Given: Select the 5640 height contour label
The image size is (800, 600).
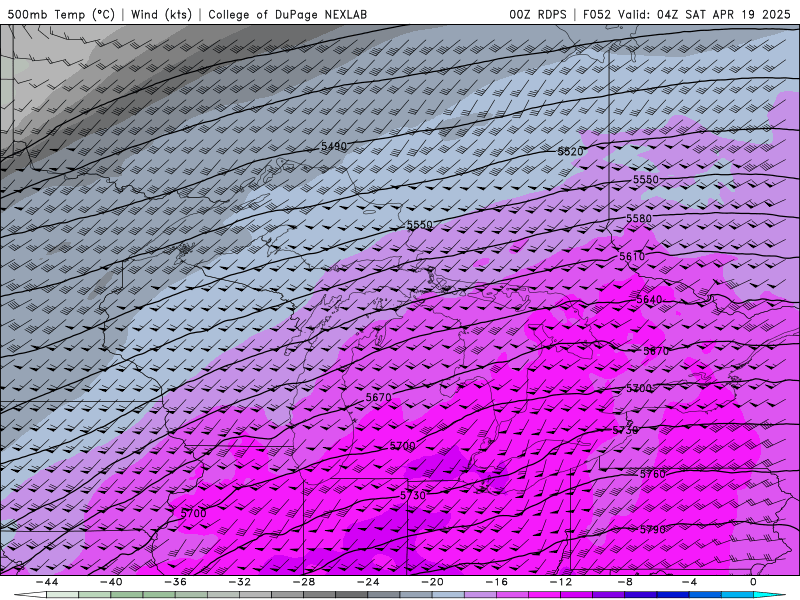Looking at the screenshot, I should pos(649,299).
